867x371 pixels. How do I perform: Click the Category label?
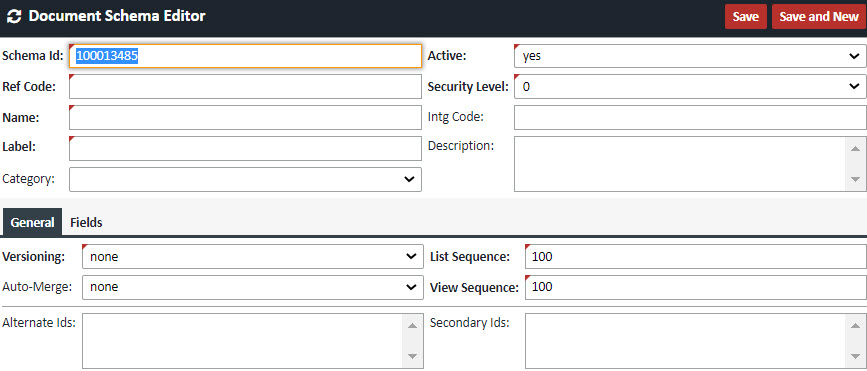(x=28, y=179)
